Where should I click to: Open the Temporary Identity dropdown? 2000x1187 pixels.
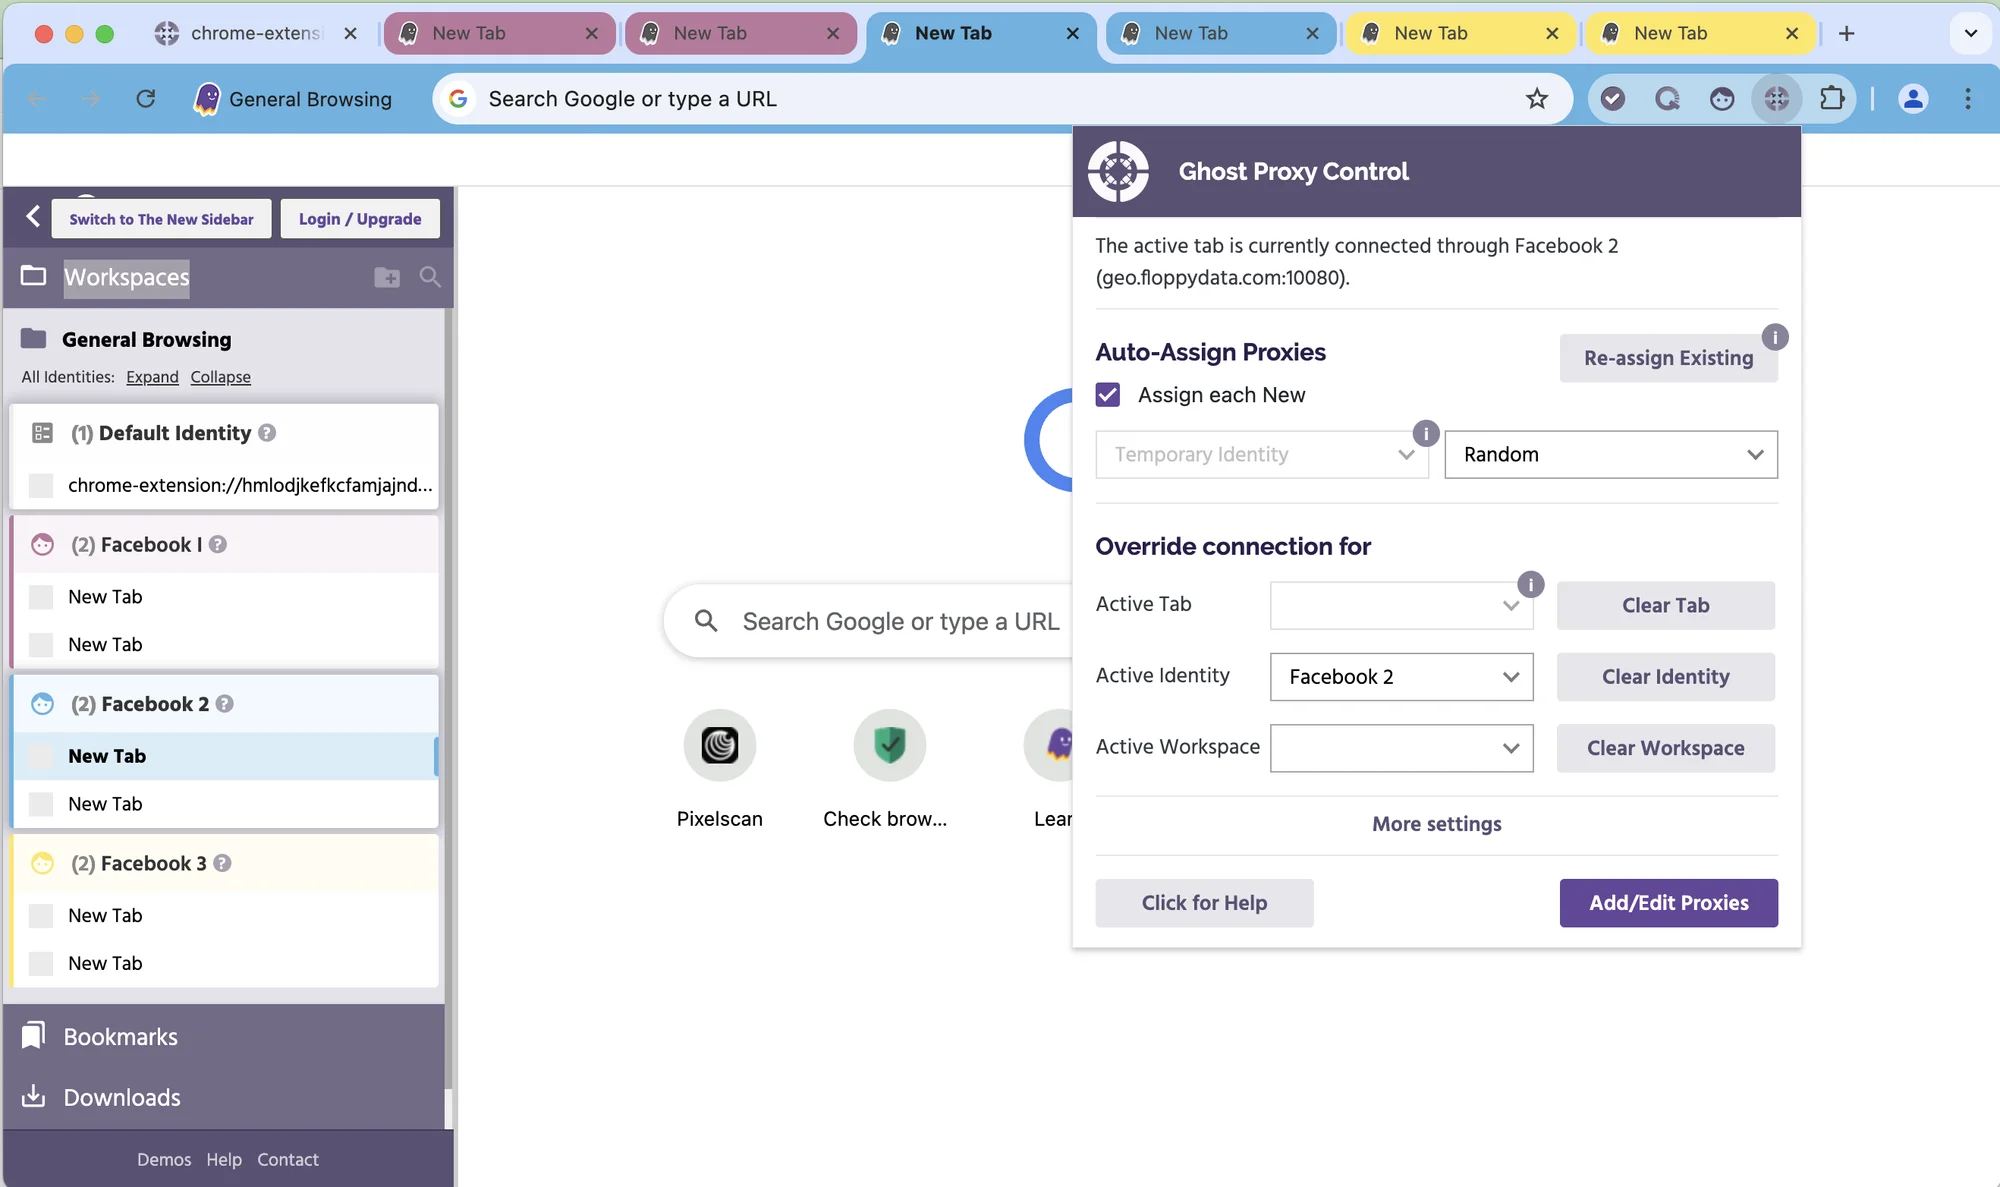[x=1262, y=454]
